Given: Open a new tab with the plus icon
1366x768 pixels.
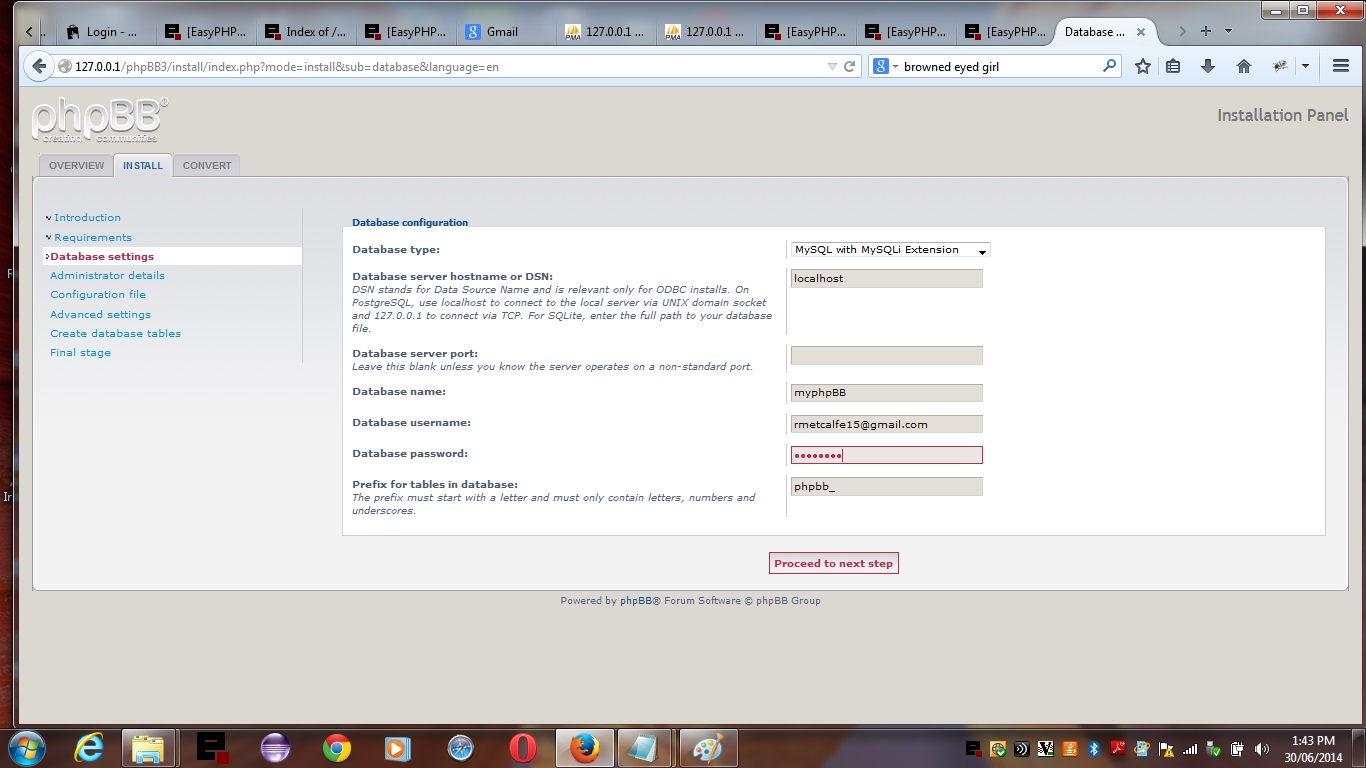Looking at the screenshot, I should 1206,31.
